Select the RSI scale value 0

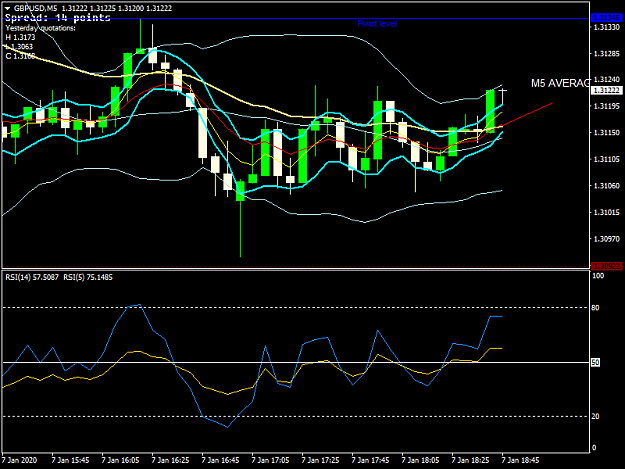[594, 448]
